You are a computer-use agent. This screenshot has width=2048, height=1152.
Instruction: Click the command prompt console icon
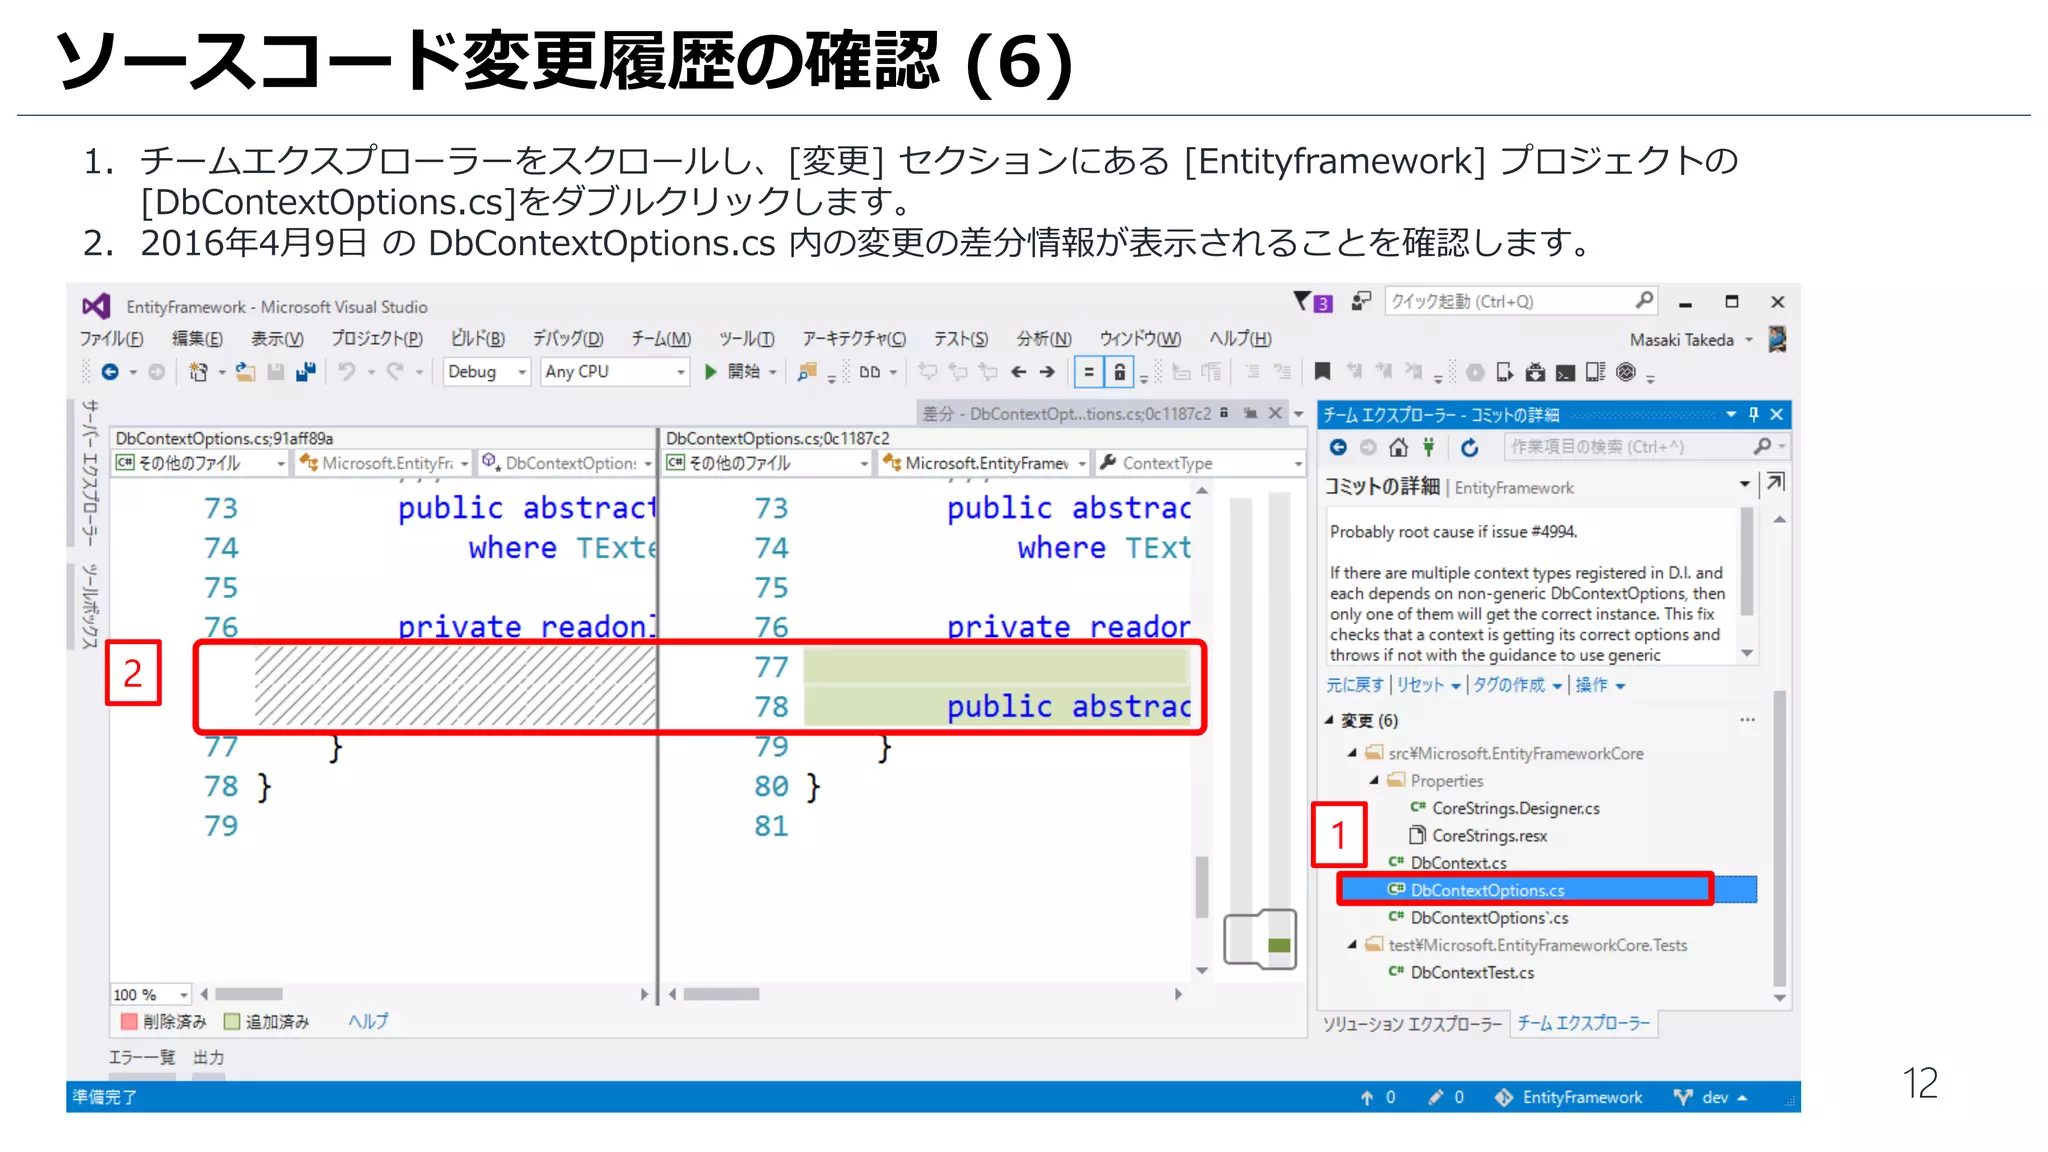[1566, 373]
